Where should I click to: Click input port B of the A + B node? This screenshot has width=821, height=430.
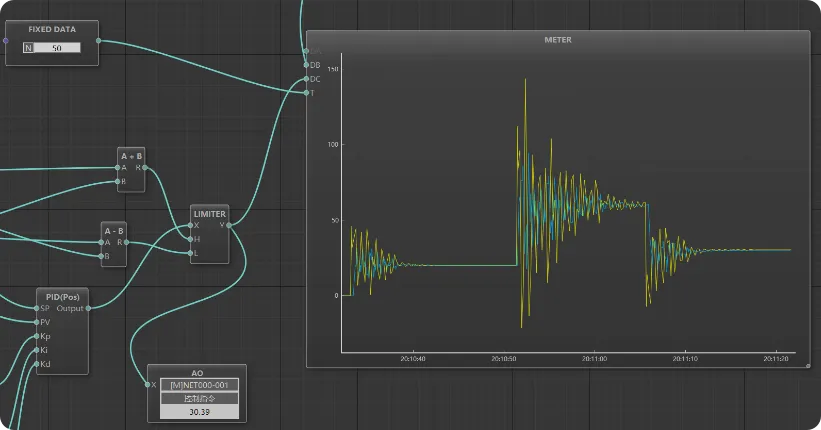[x=117, y=182]
